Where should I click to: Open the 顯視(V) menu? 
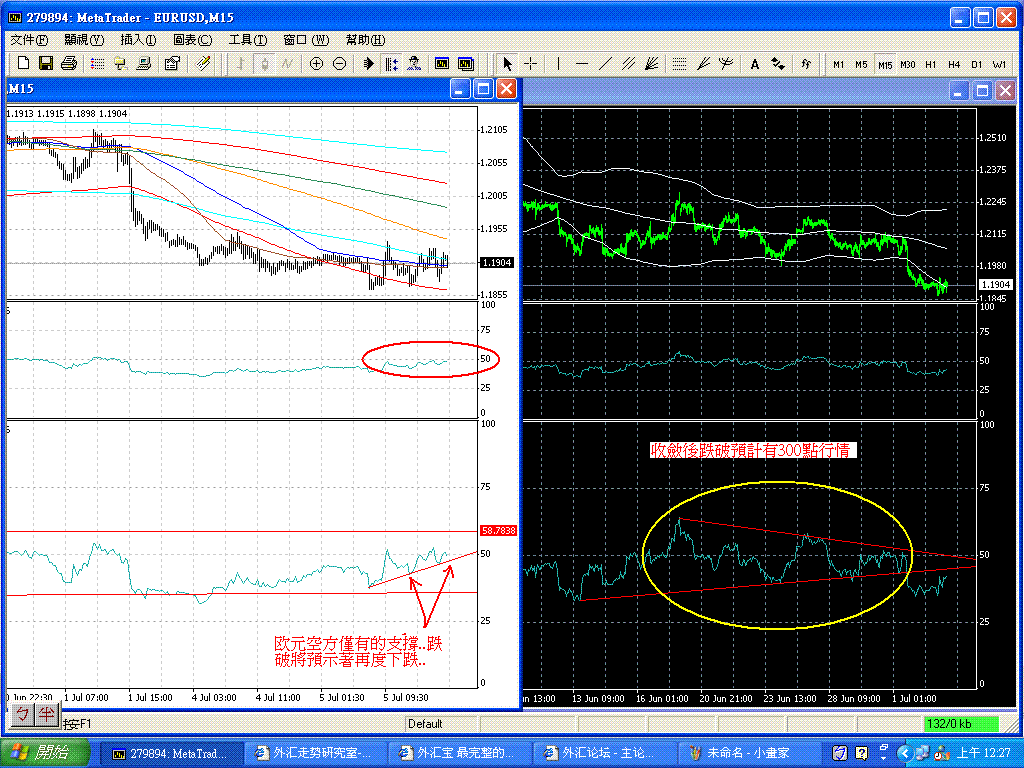(x=84, y=40)
